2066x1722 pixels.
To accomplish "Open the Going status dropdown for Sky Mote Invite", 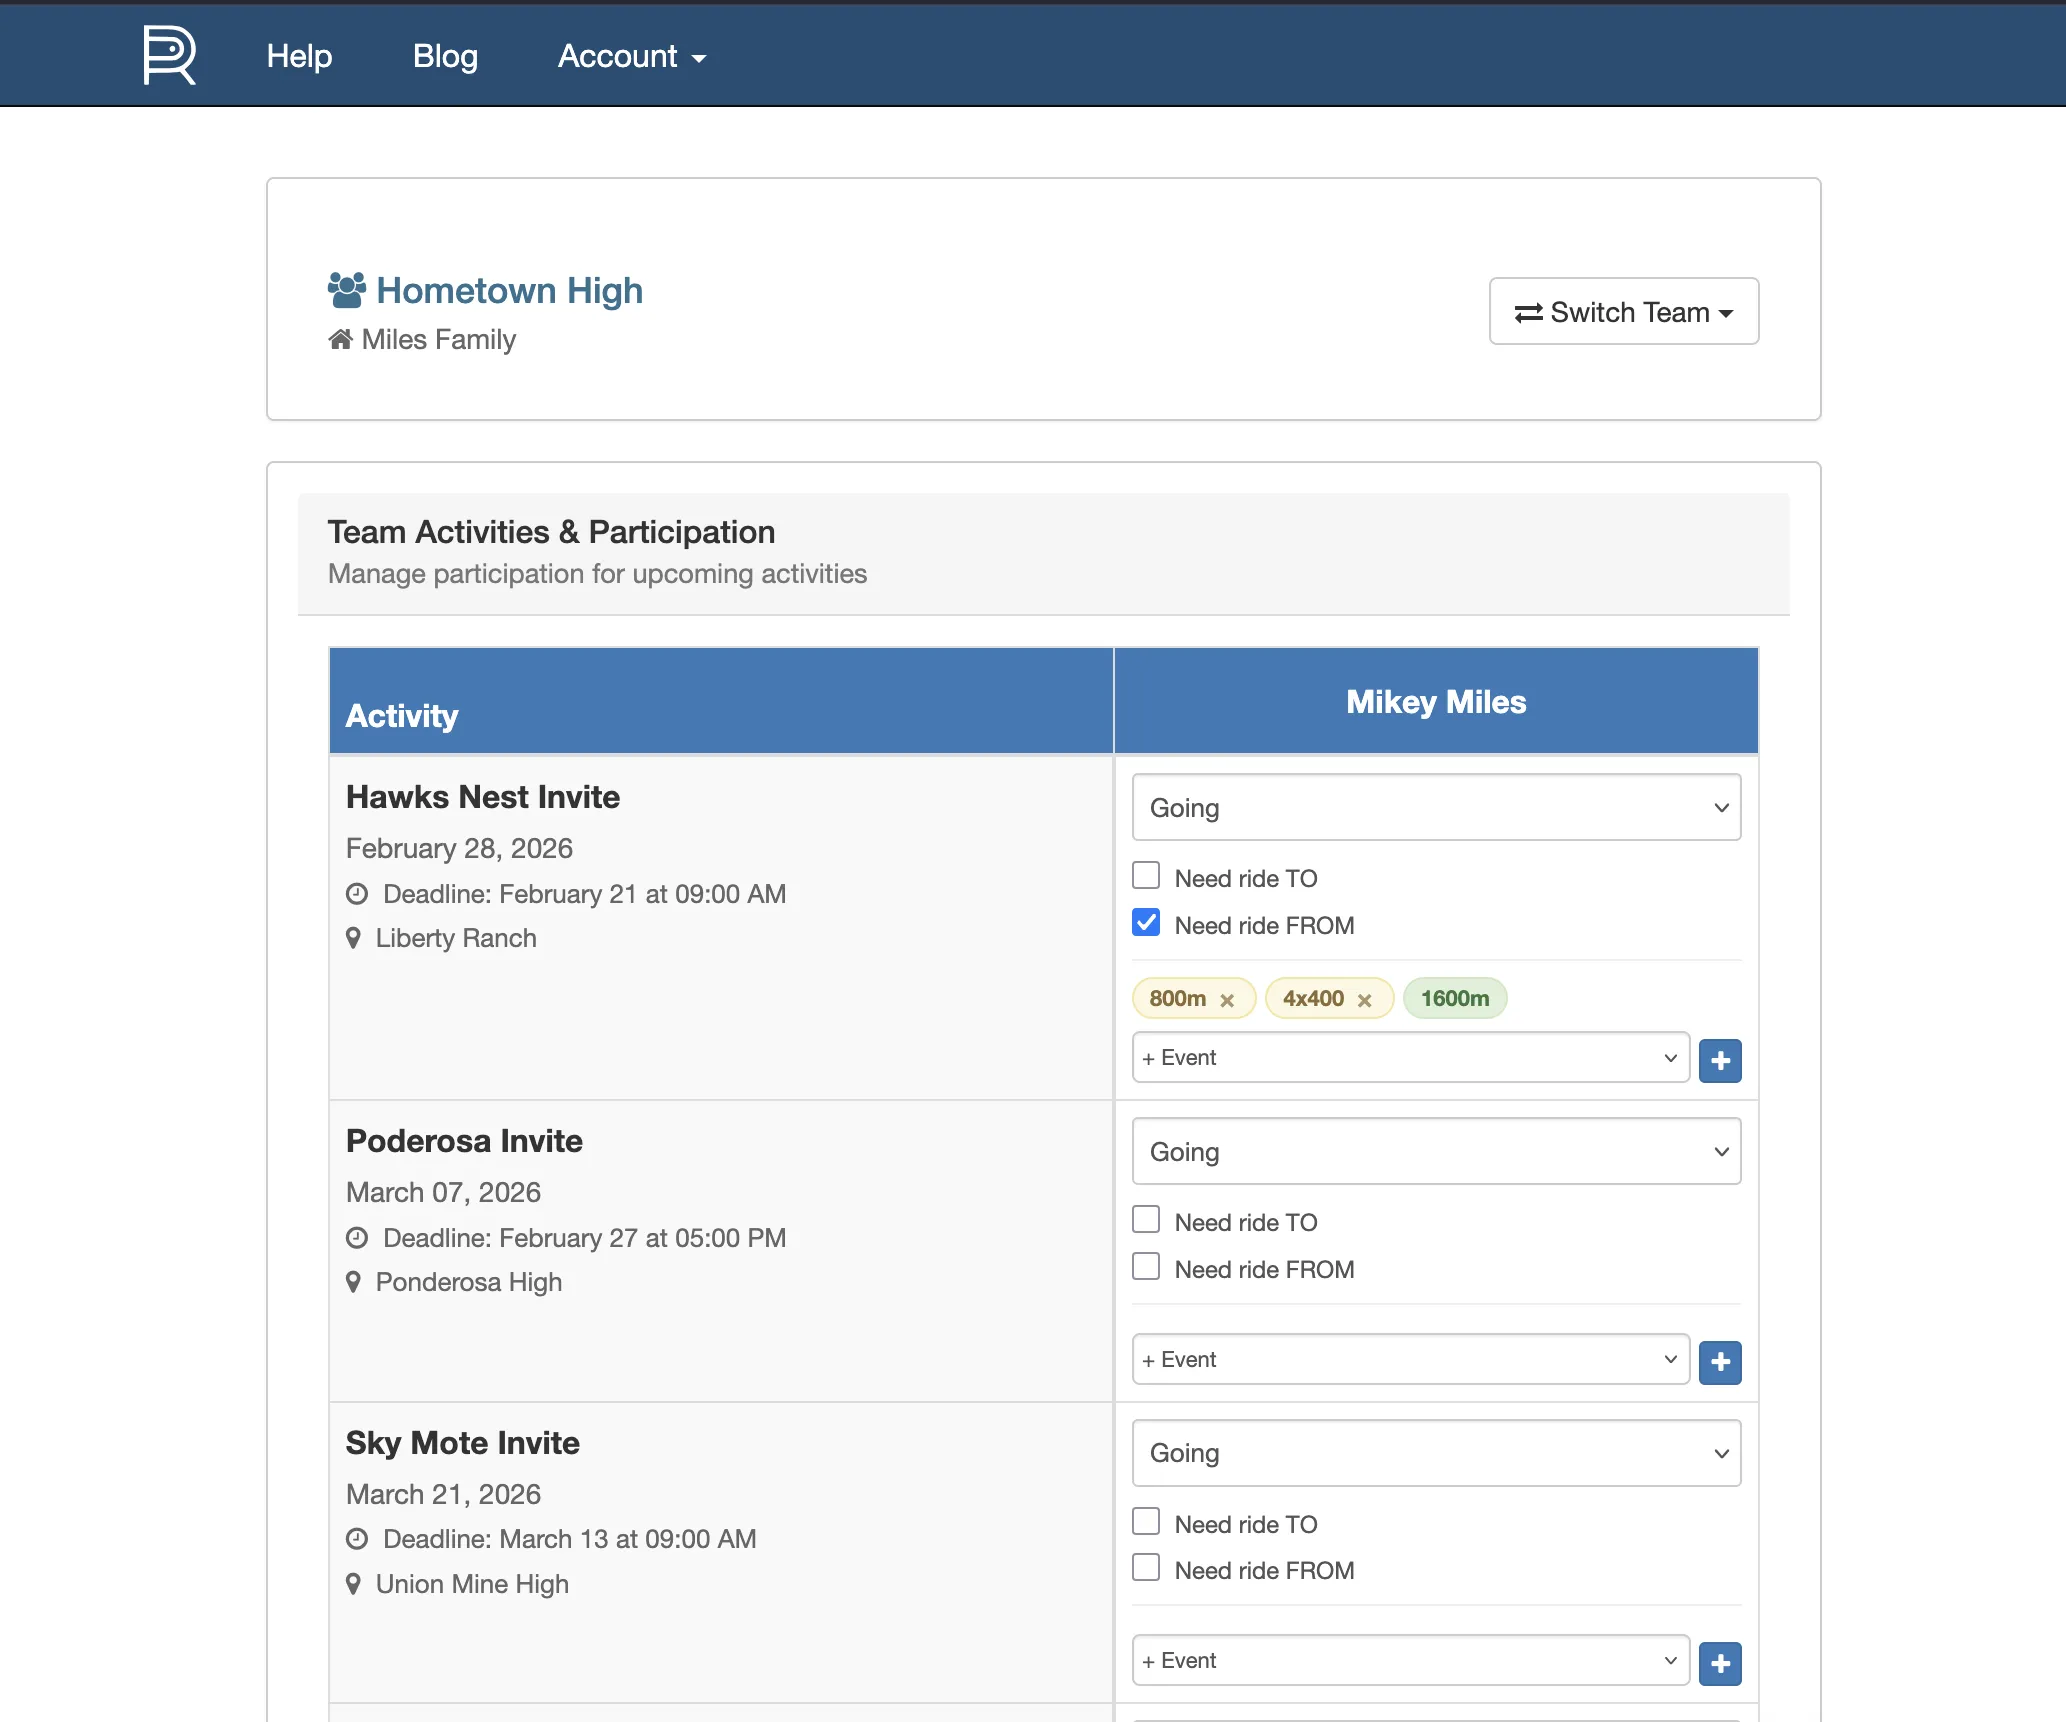I will point(1436,1453).
